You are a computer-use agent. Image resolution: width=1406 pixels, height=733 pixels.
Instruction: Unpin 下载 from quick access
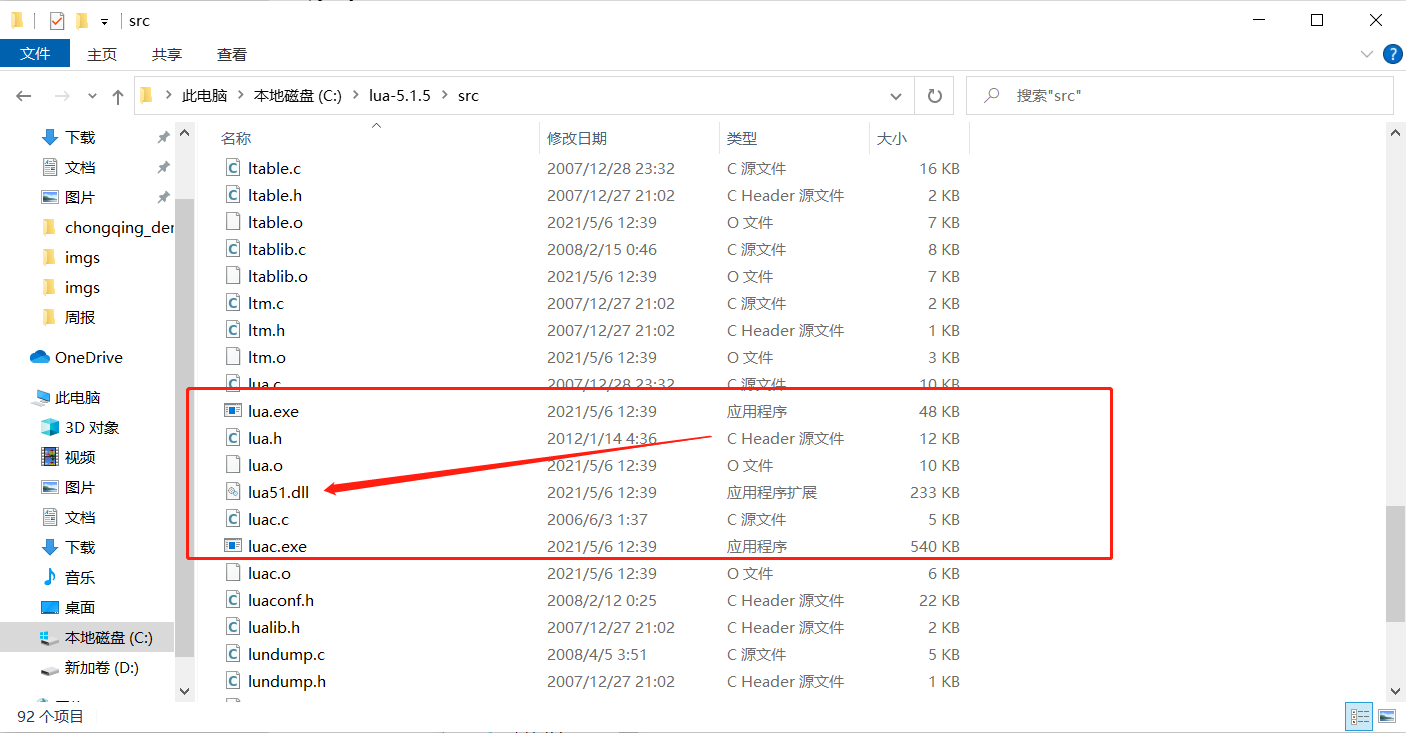pyautogui.click(x=163, y=137)
